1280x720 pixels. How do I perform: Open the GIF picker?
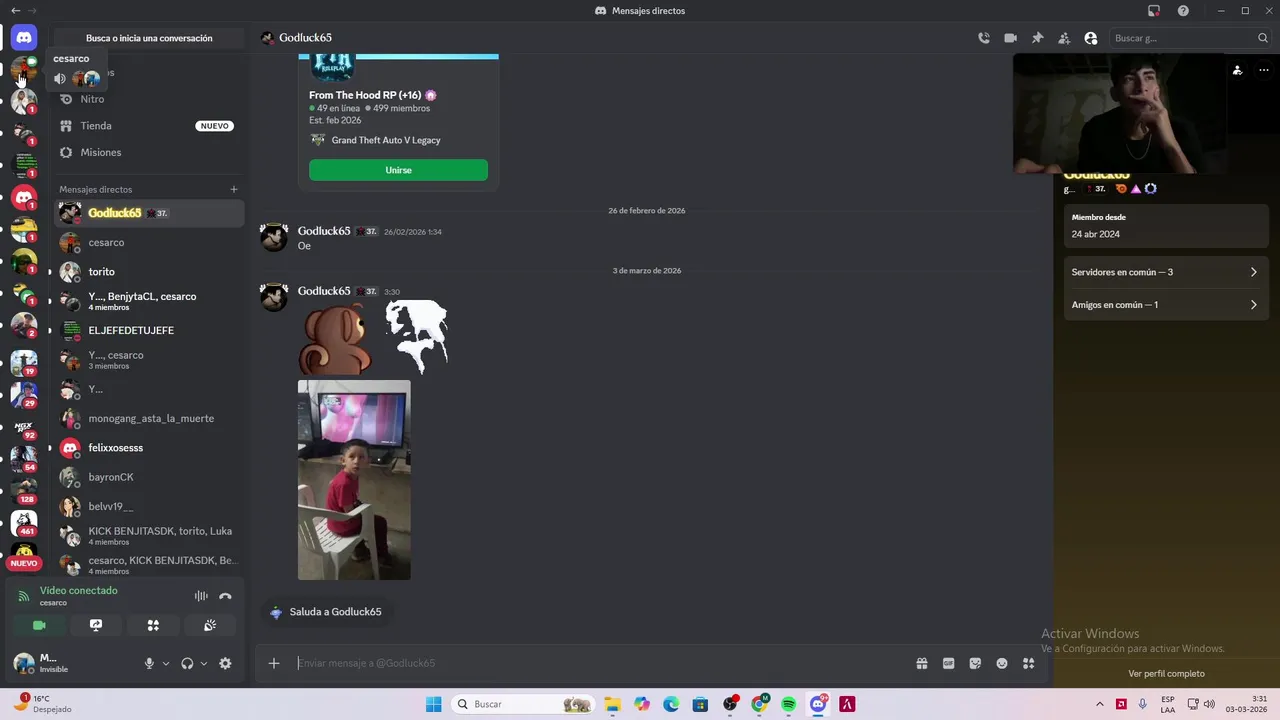coord(948,663)
